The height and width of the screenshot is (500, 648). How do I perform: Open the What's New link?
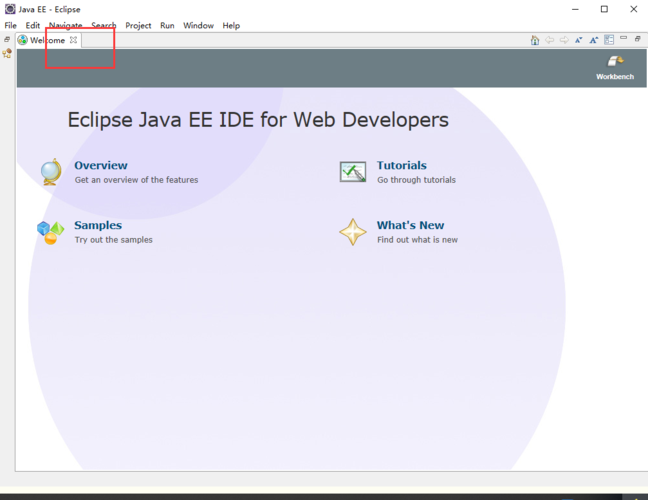point(410,225)
